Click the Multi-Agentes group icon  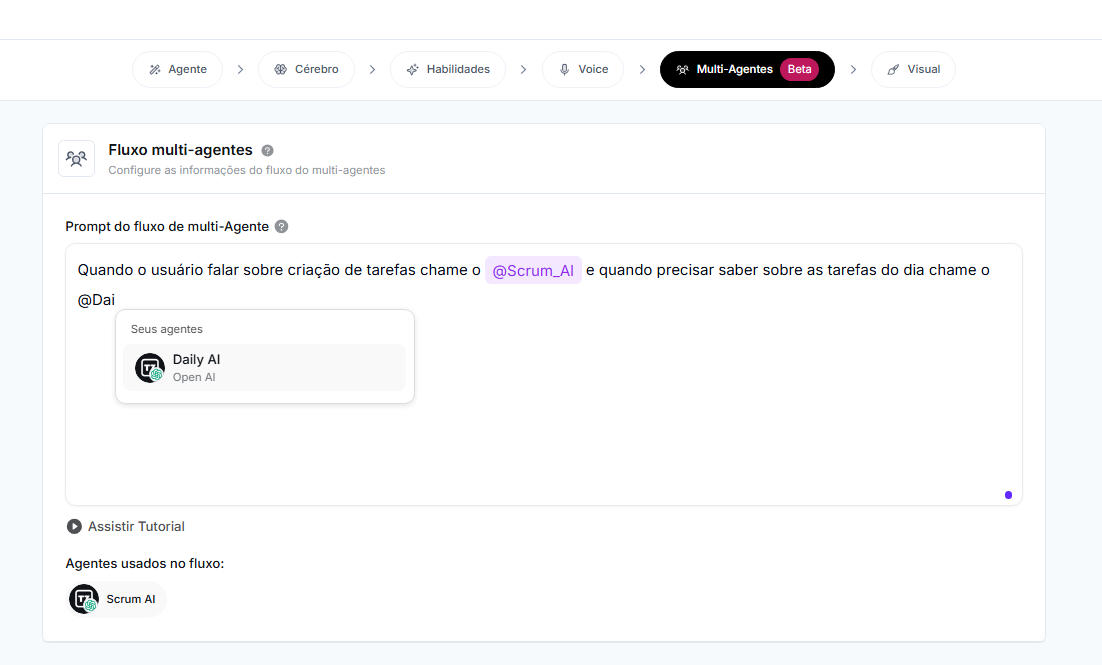(683, 69)
